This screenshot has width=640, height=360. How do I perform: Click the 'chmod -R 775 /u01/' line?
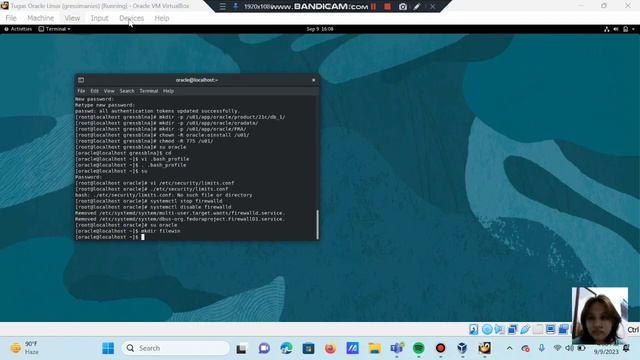pos(144,141)
